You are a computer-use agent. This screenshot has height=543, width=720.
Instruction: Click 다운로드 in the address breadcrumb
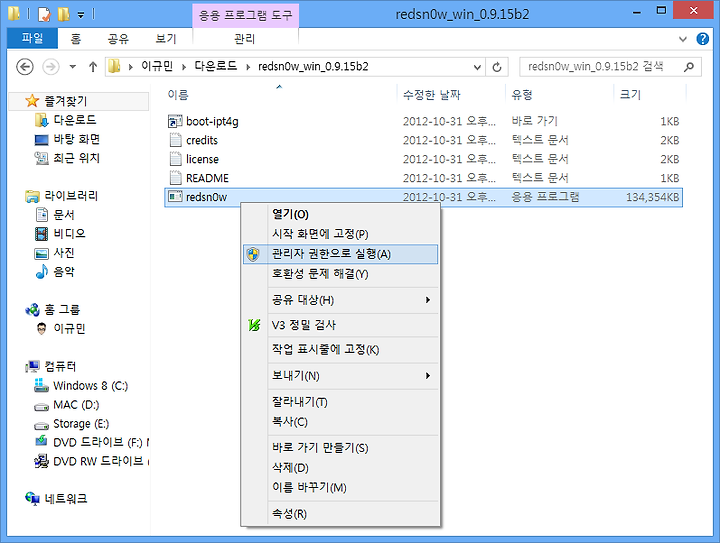215,67
